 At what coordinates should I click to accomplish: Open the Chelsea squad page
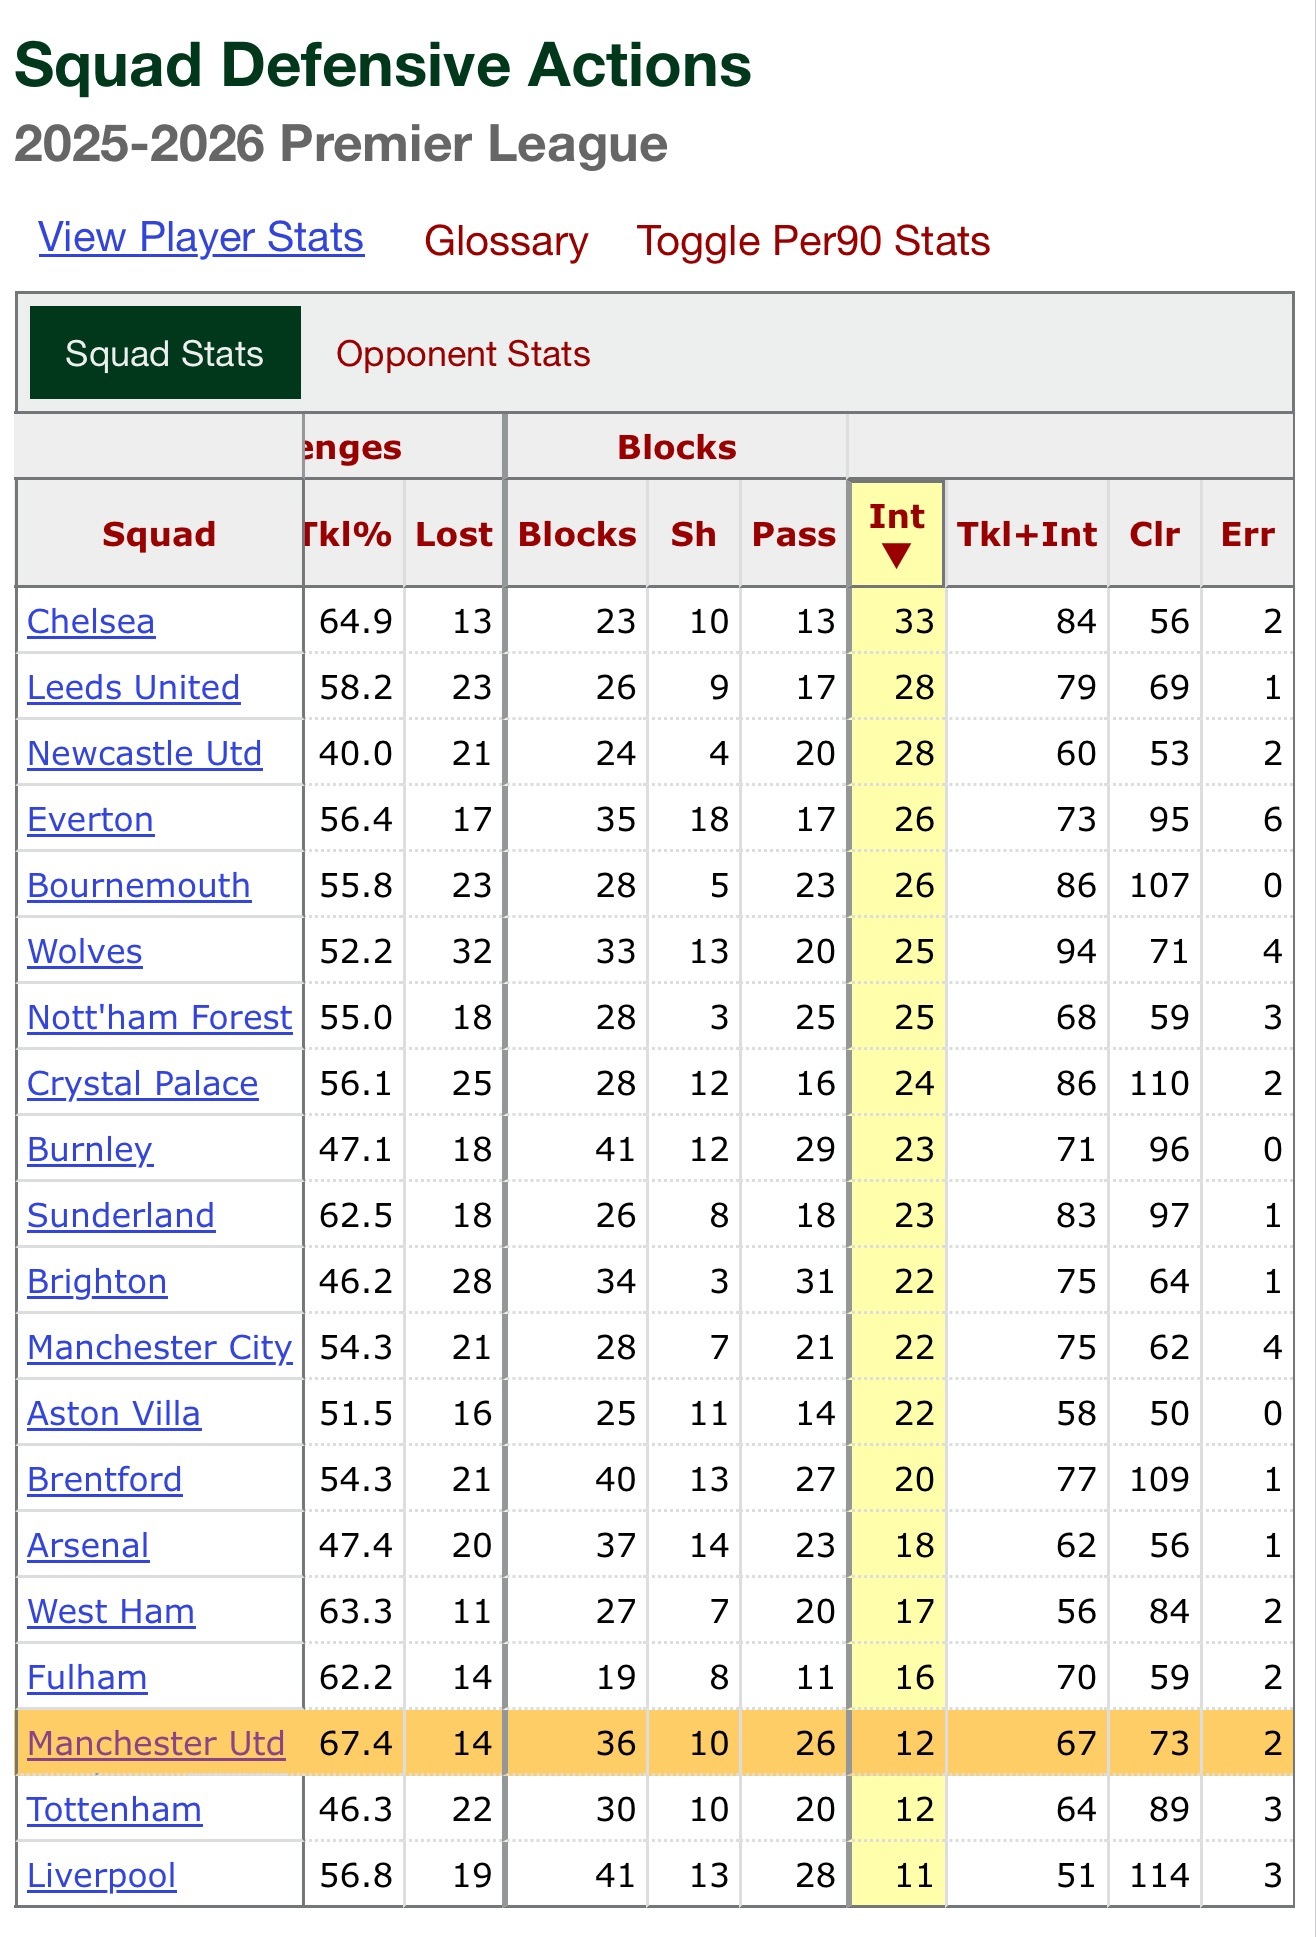point(91,621)
